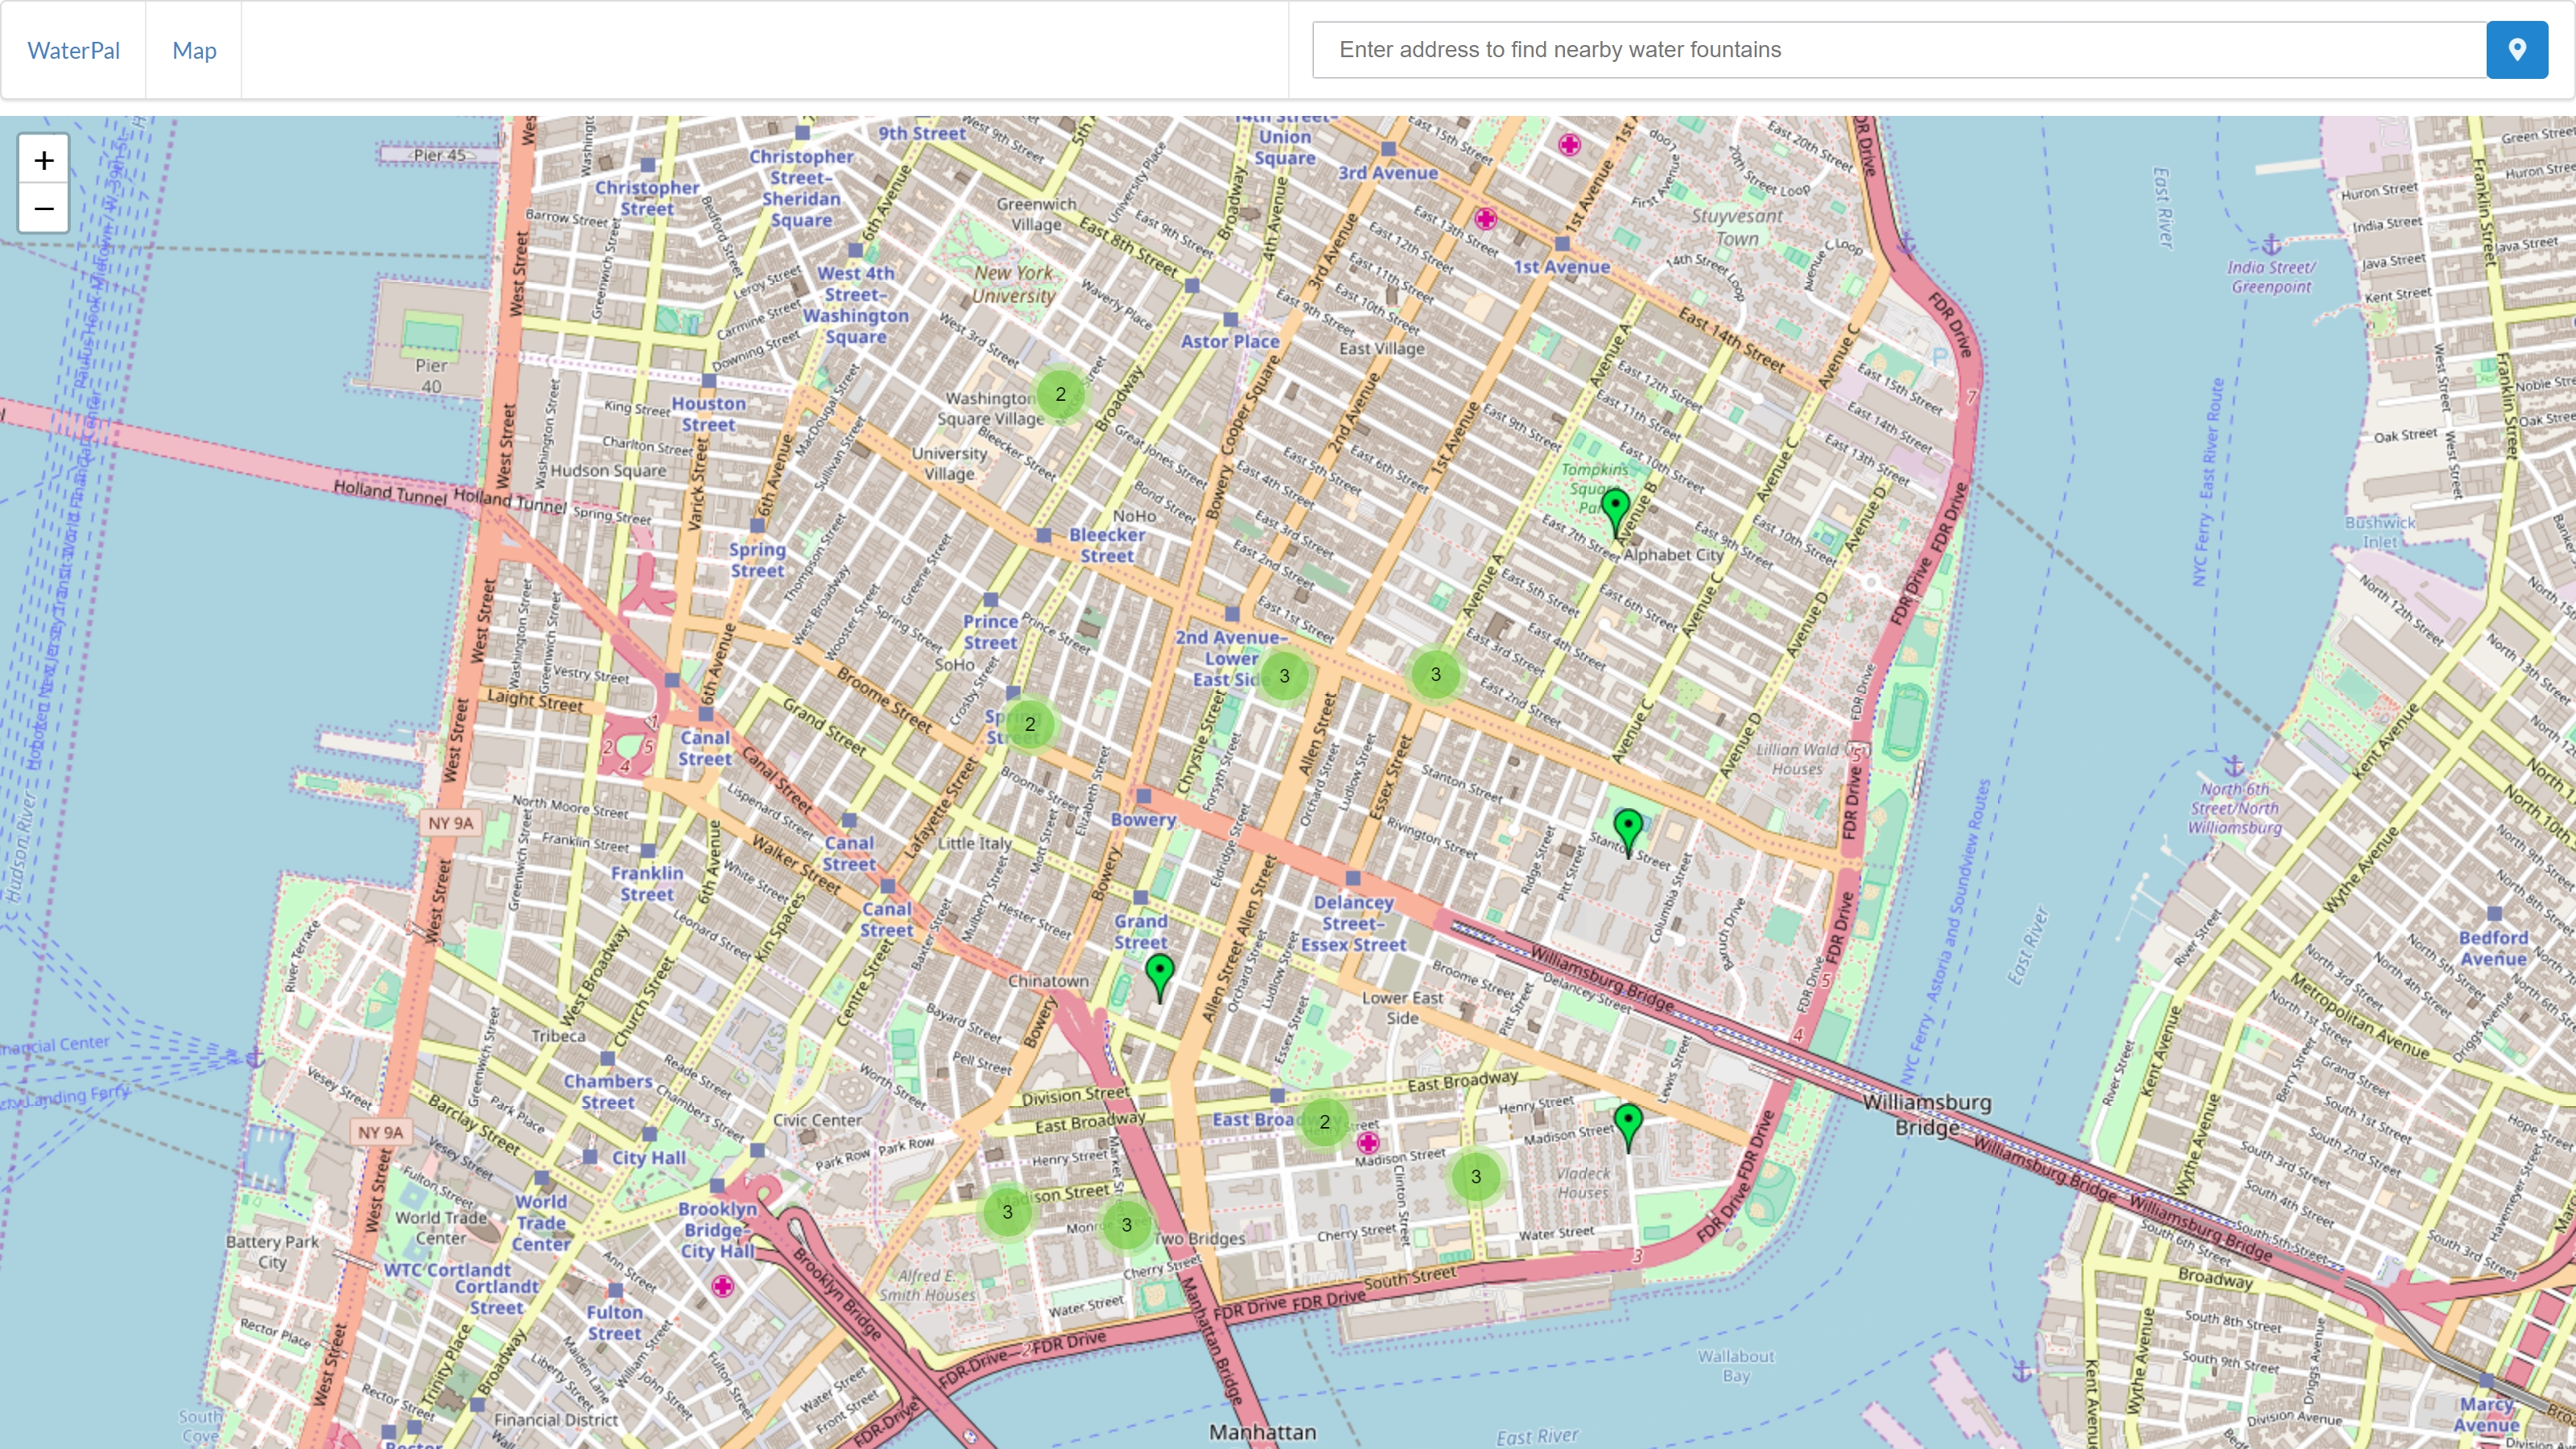
Task: Expand cluster of 3 near Avenue A
Action: click(x=1435, y=675)
